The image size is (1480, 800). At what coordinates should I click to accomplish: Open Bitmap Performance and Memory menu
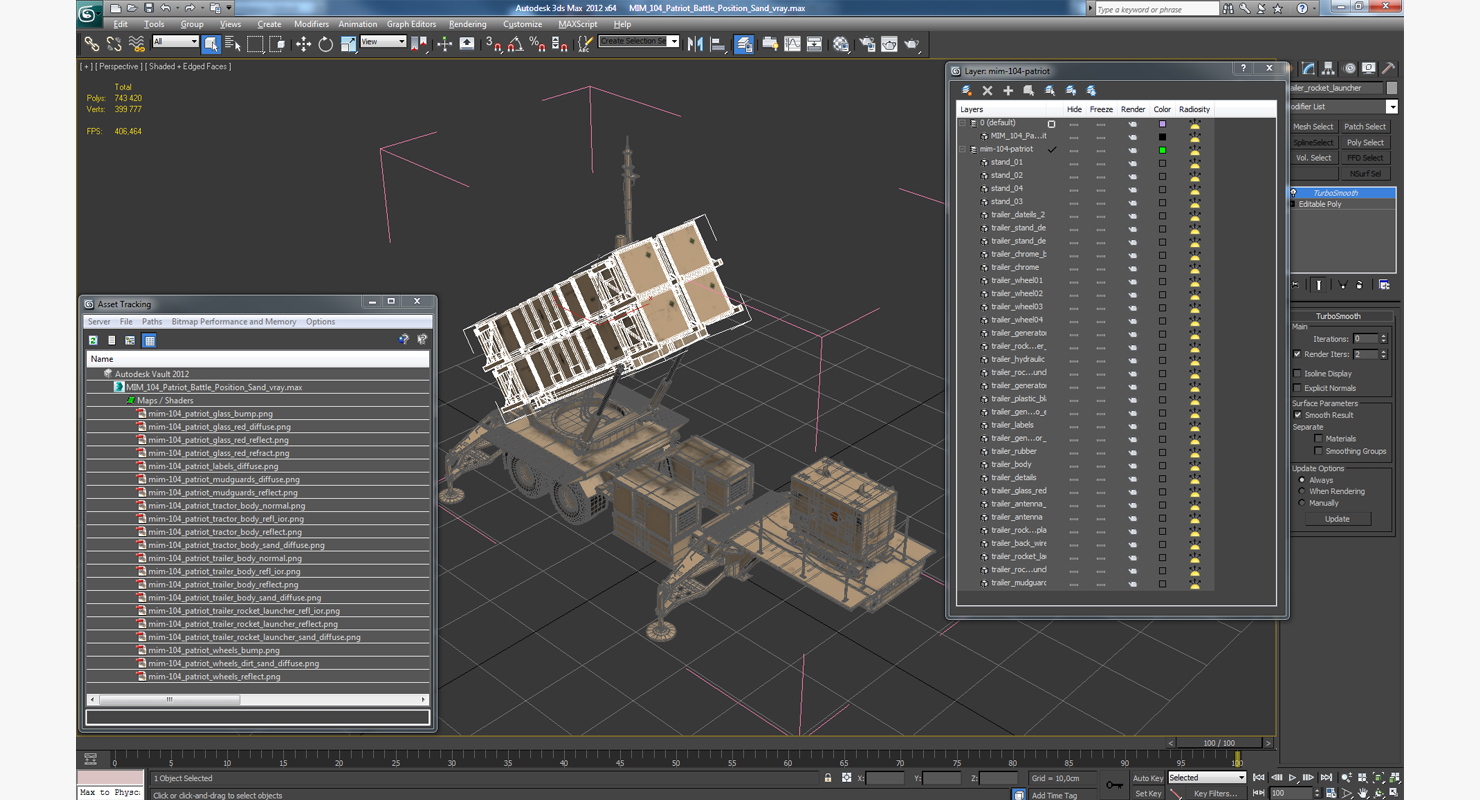pyautogui.click(x=234, y=322)
